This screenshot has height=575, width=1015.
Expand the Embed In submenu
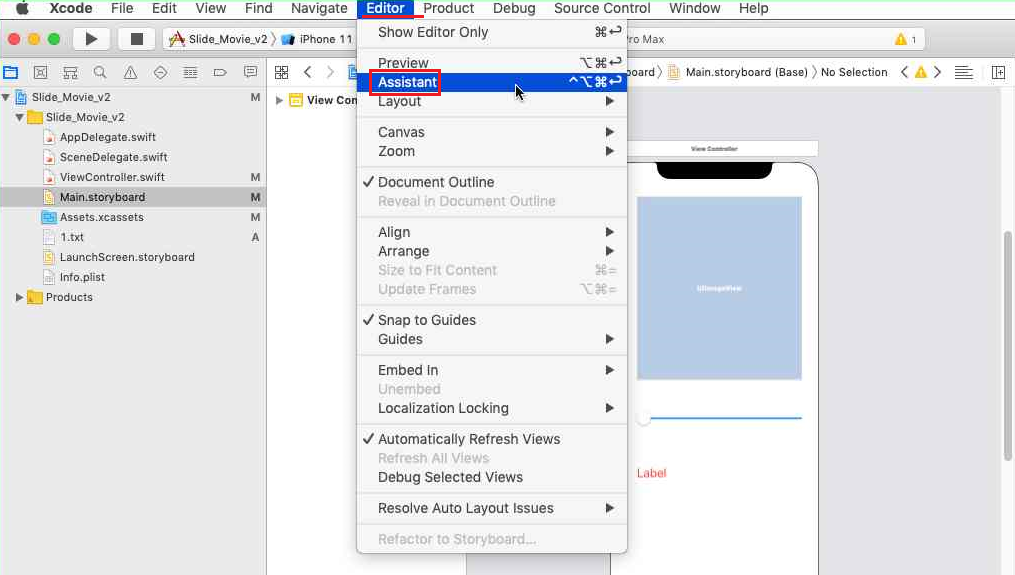pyautogui.click(x=492, y=370)
